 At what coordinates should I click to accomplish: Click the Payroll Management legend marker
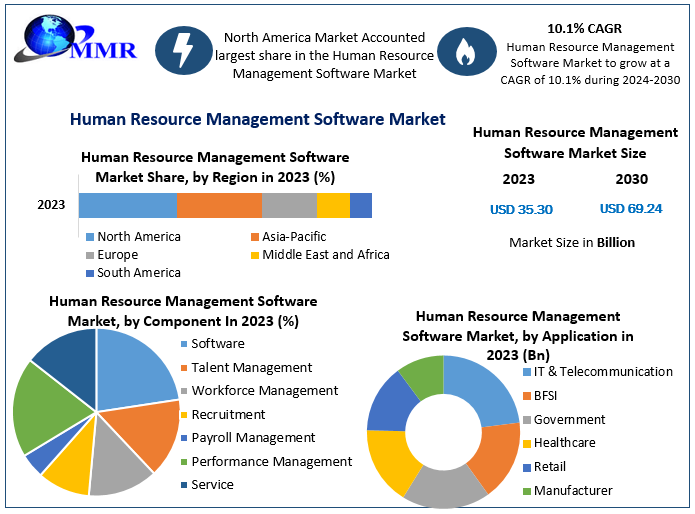pos(185,438)
